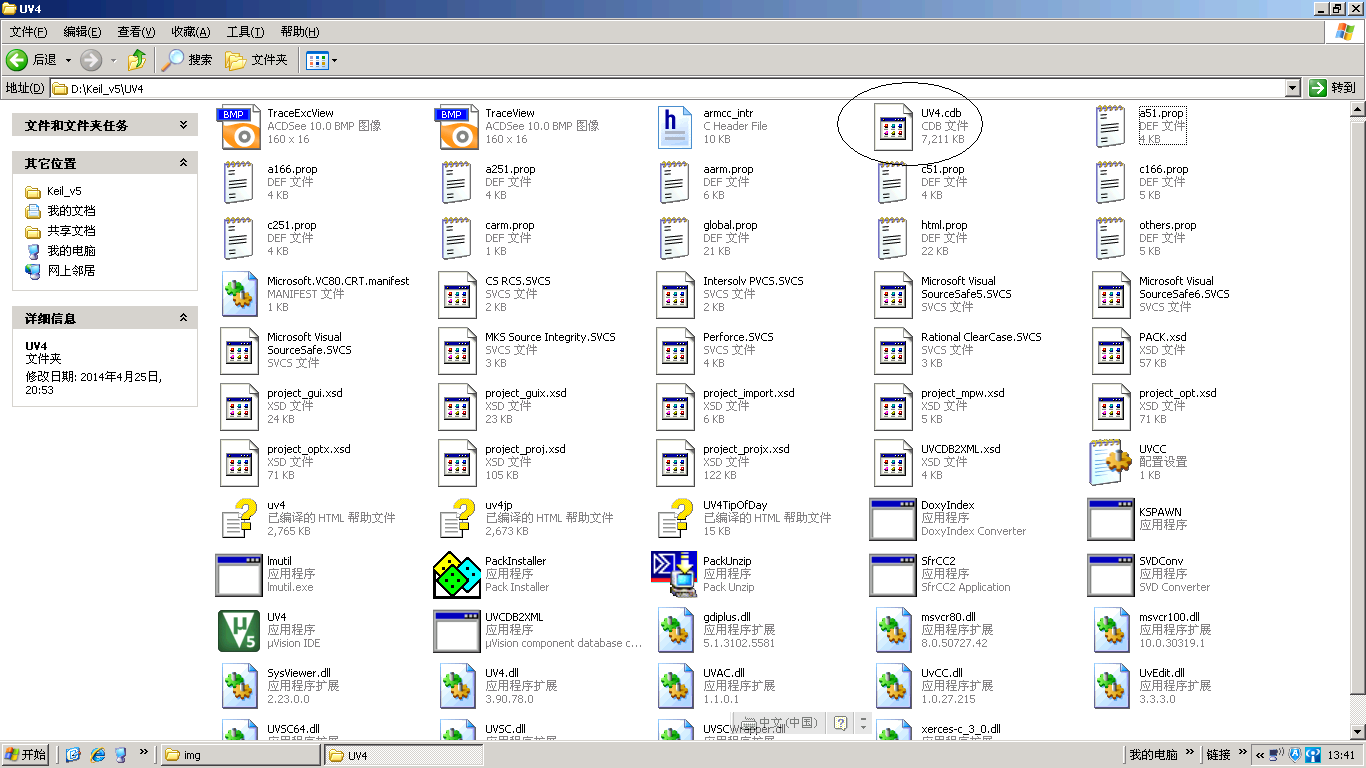Select the PackInstaller application icon

457,574
